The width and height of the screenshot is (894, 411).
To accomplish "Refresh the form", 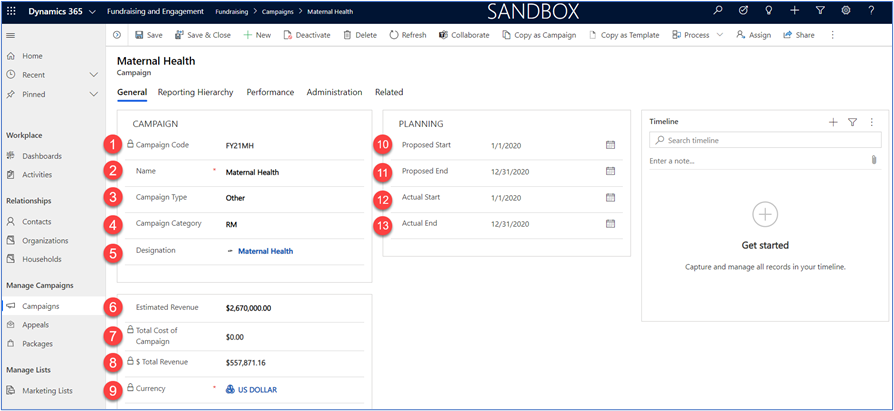I will pyautogui.click(x=408, y=35).
